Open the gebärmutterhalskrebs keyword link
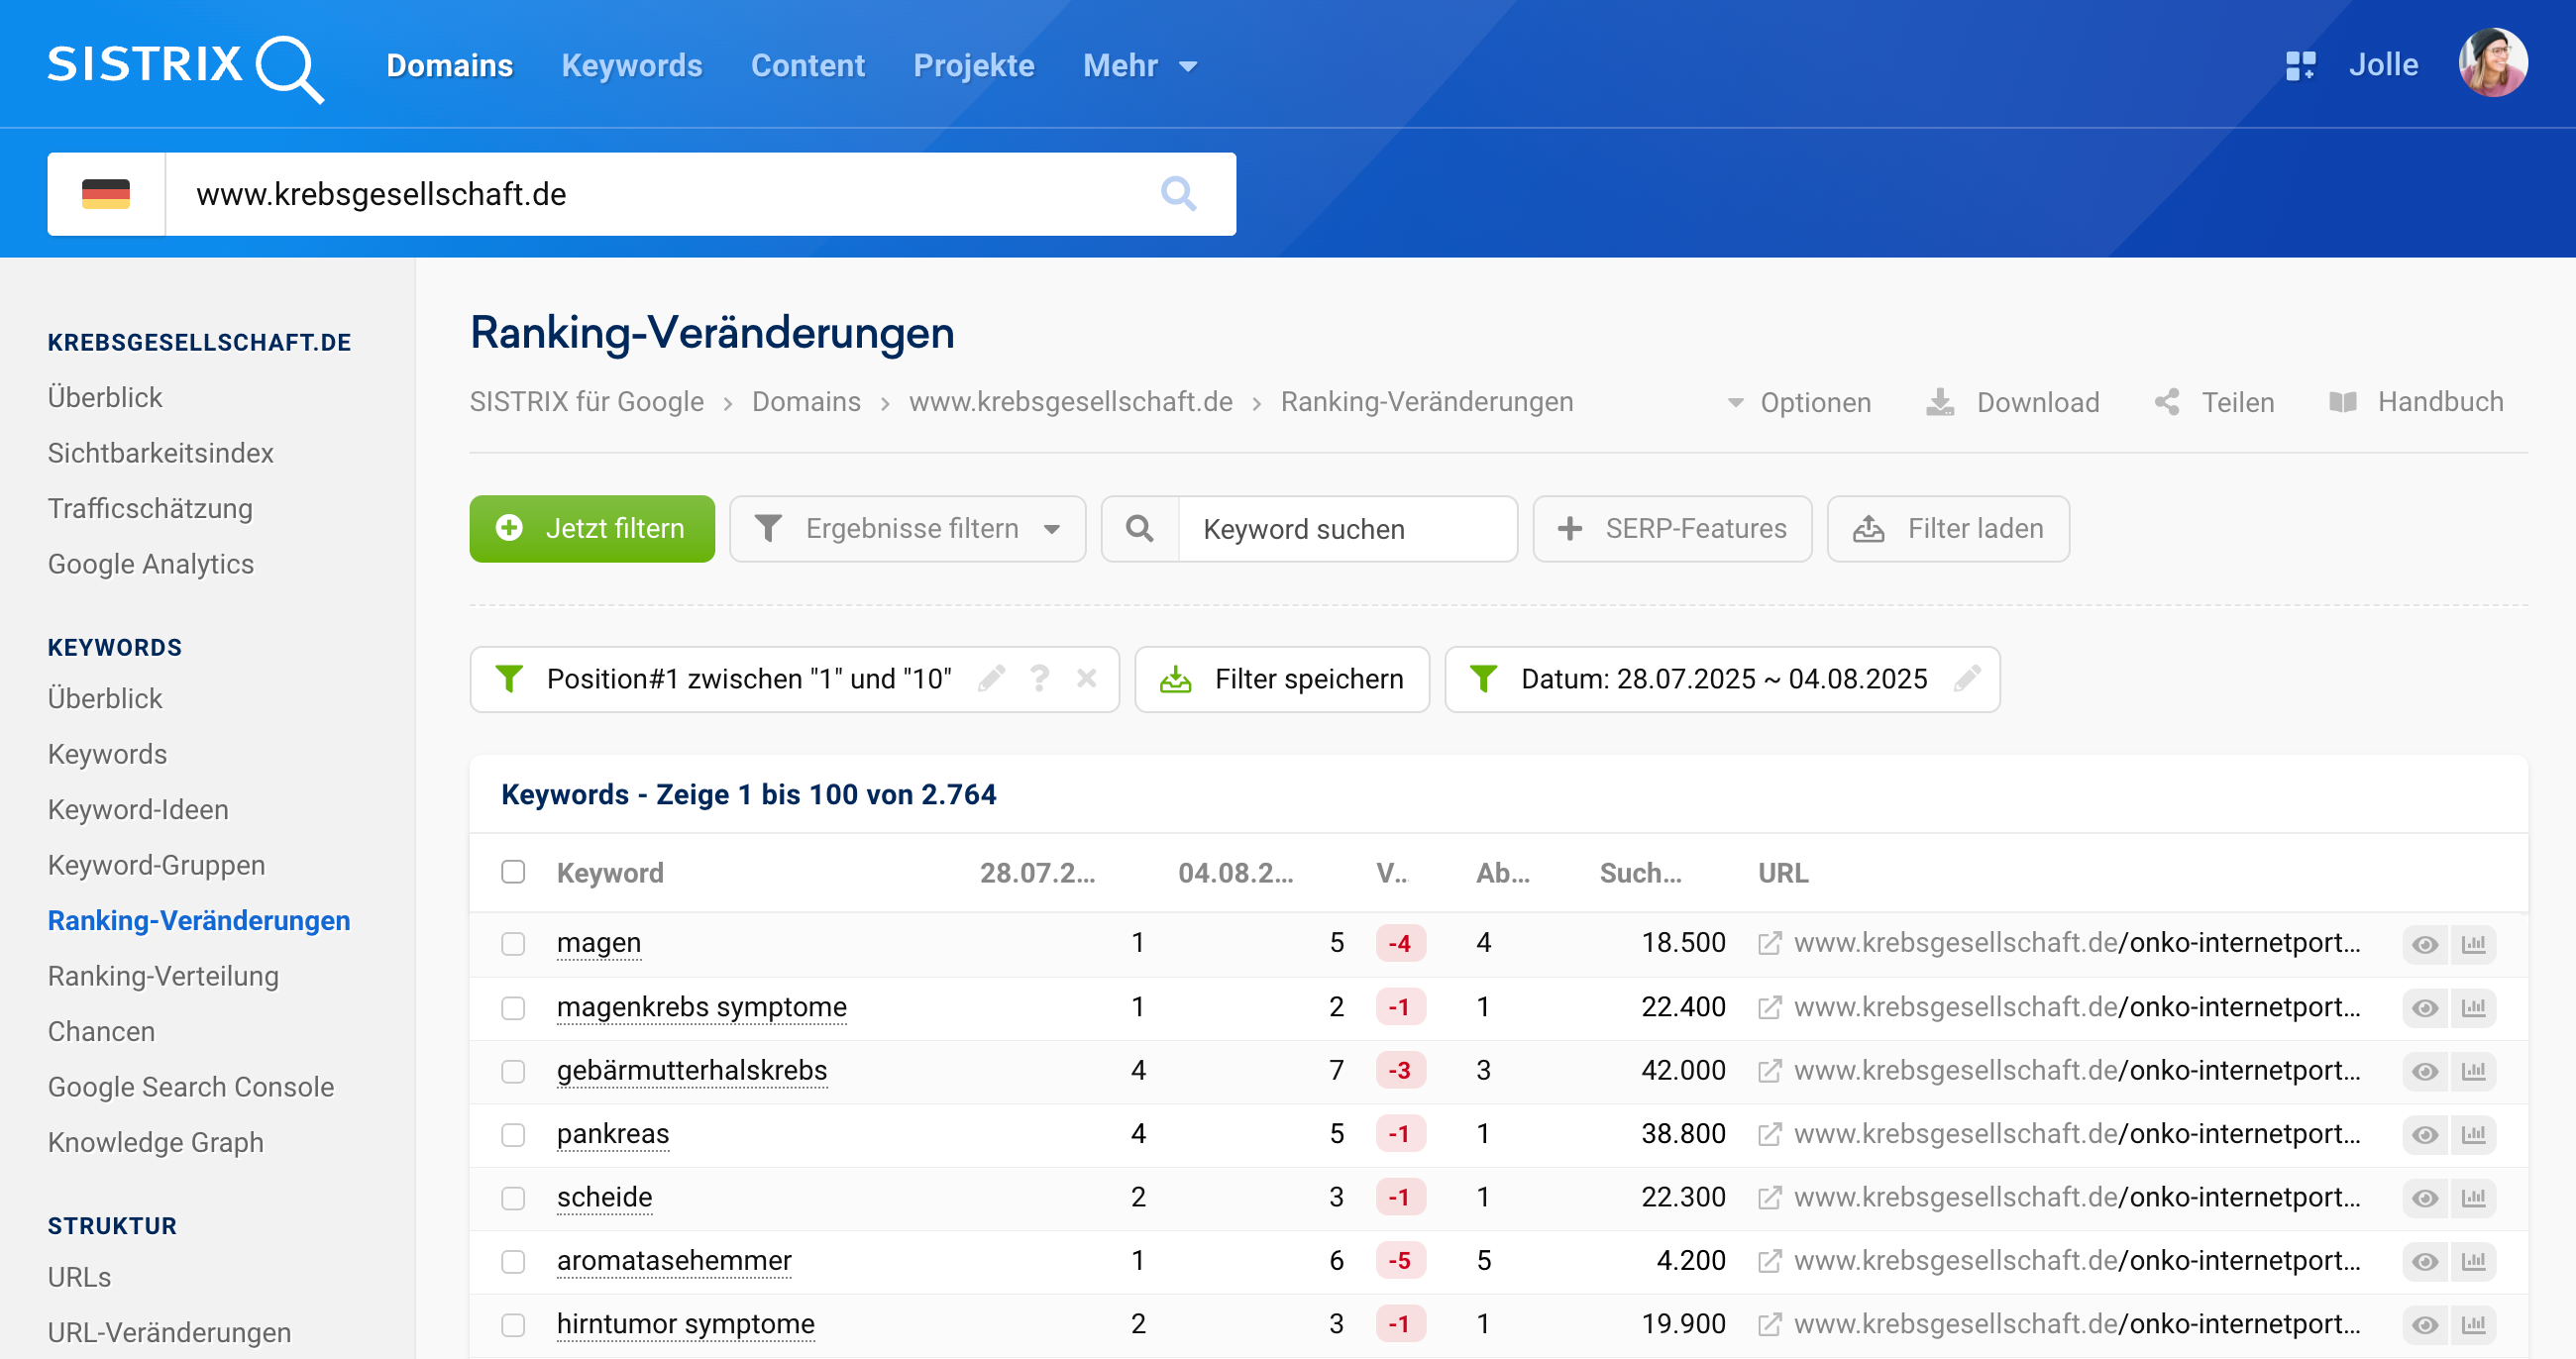This screenshot has width=2576, height=1359. (691, 1070)
